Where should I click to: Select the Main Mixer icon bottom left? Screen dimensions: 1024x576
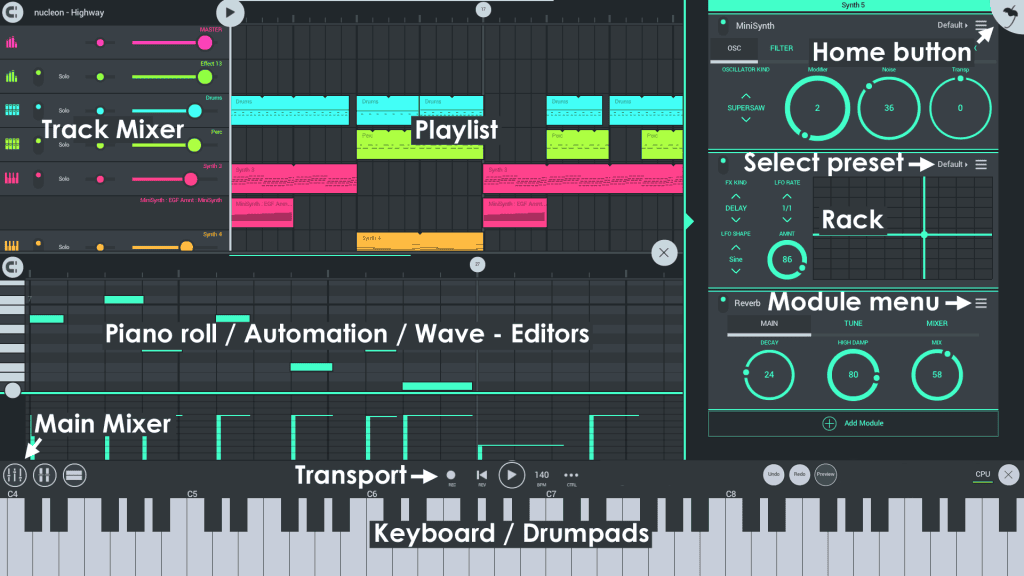[13, 475]
